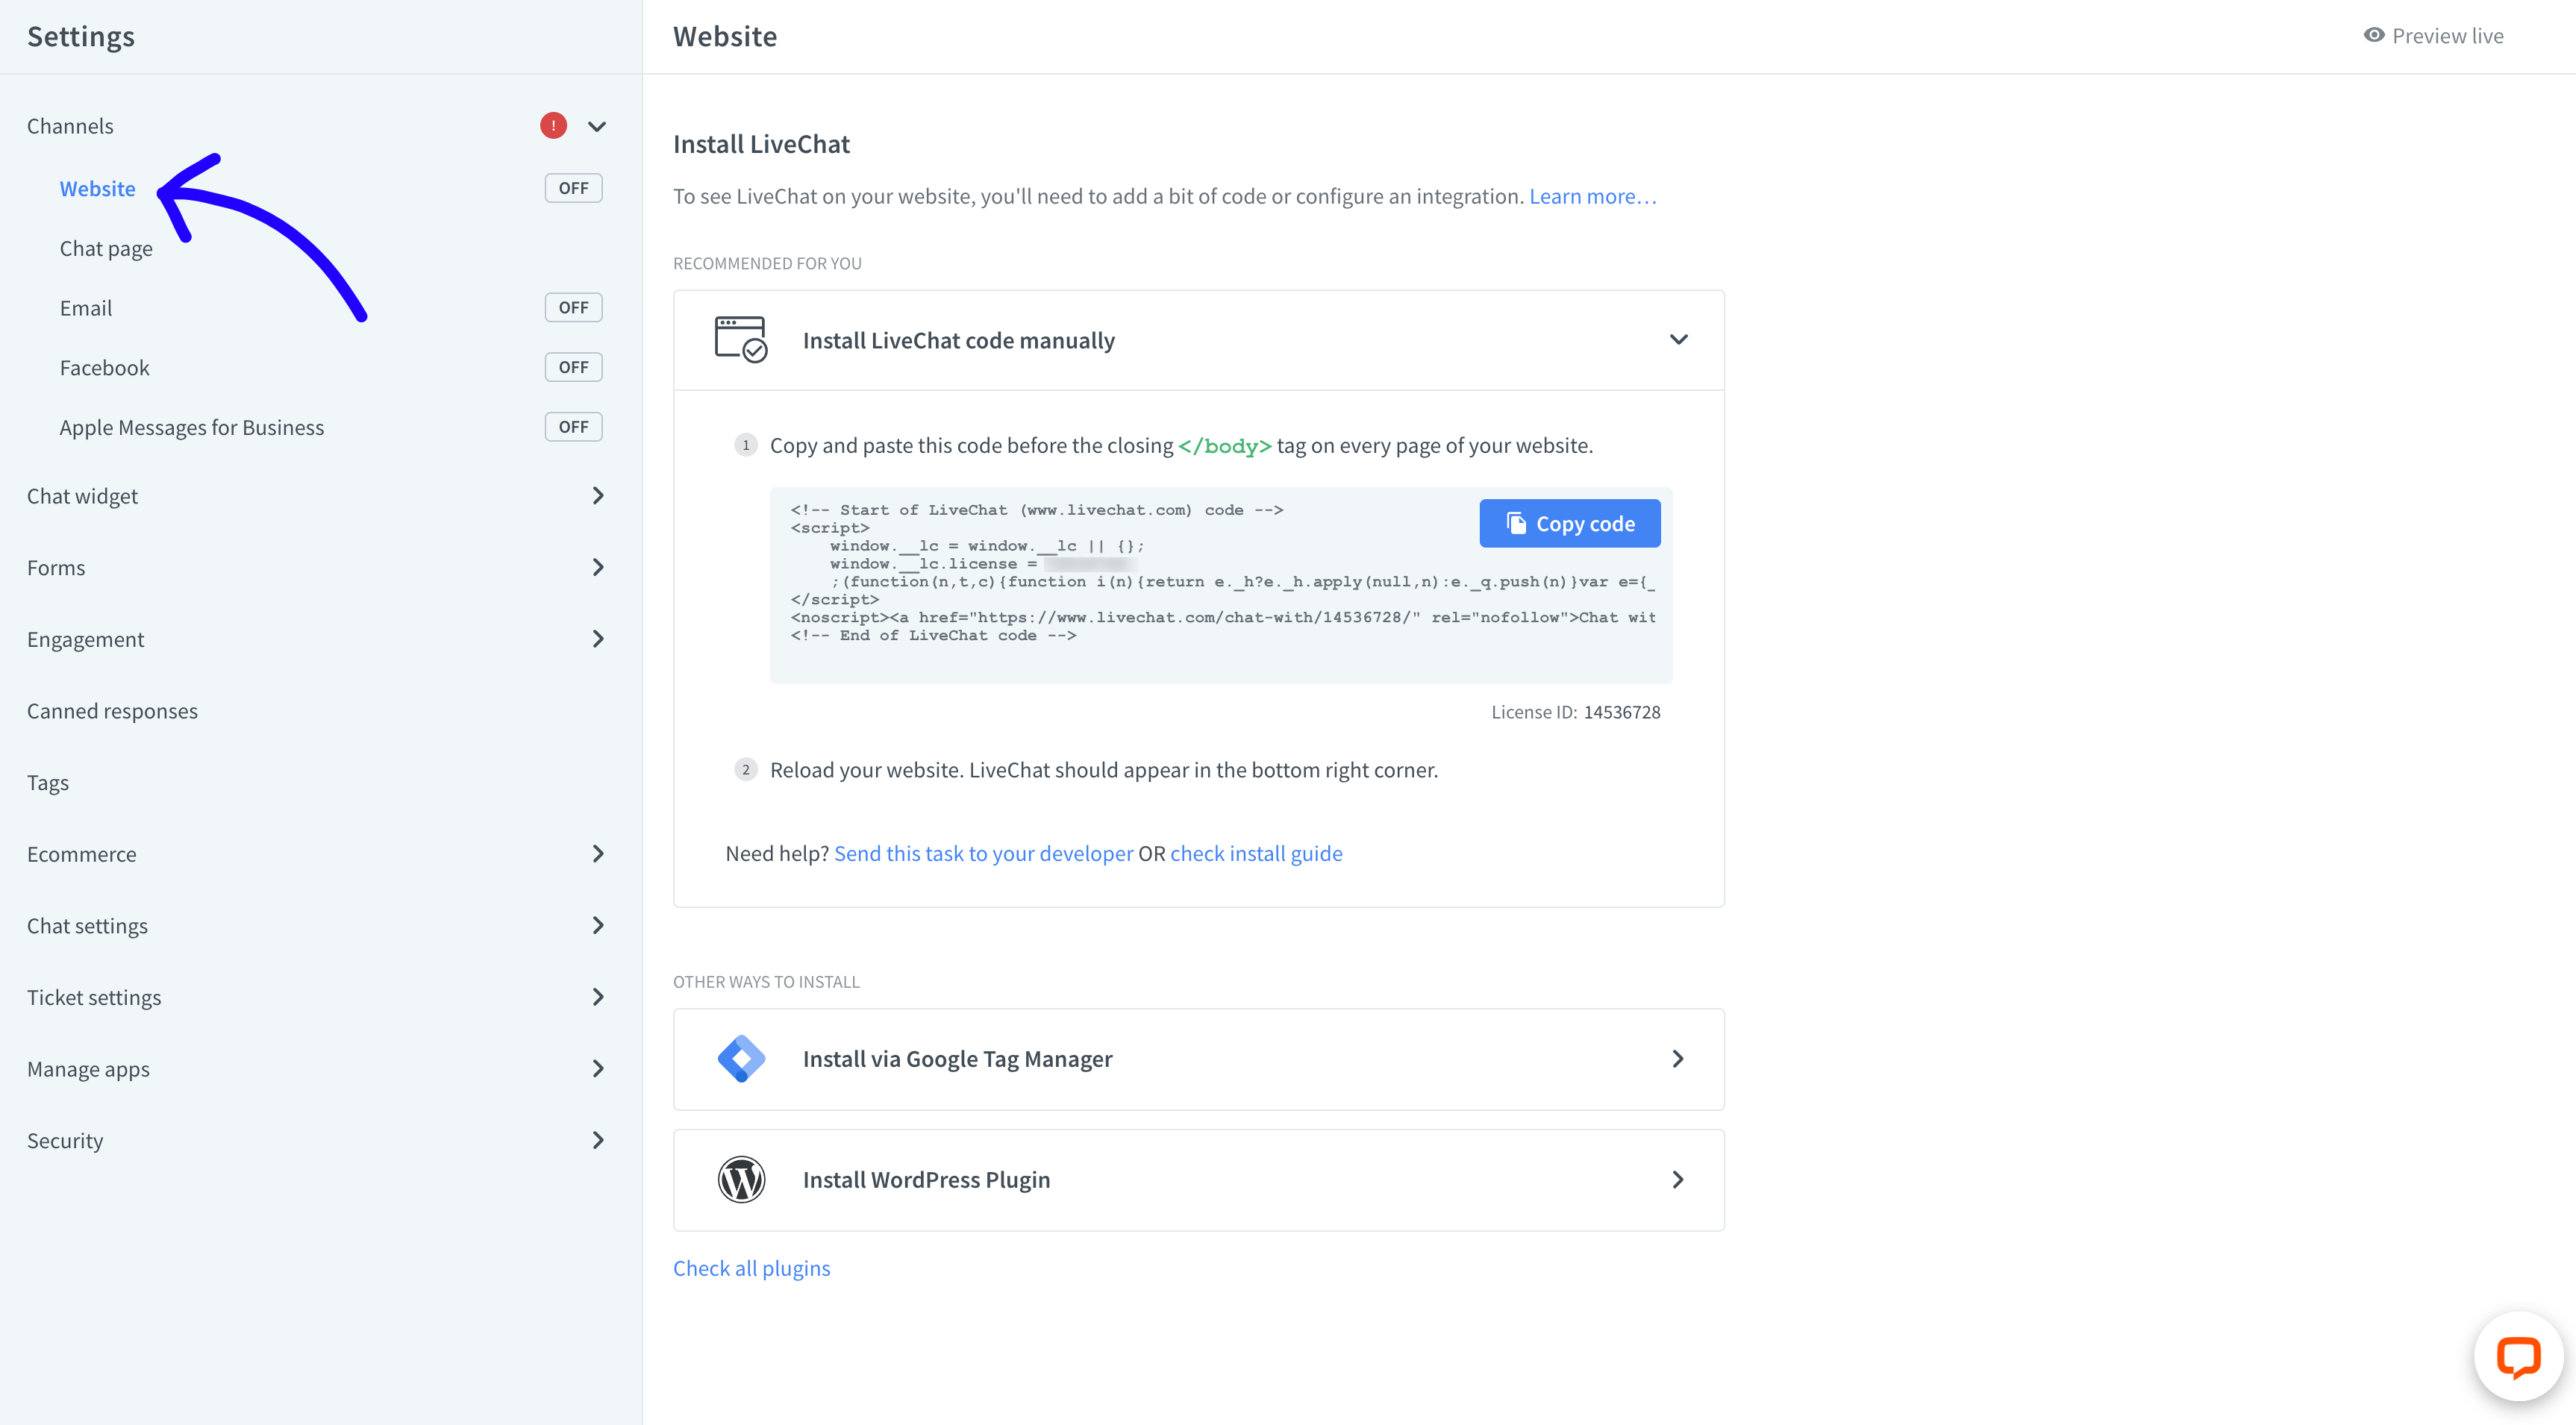This screenshot has width=2576, height=1425.
Task: Open the Chat widget settings arrow
Action: point(598,495)
